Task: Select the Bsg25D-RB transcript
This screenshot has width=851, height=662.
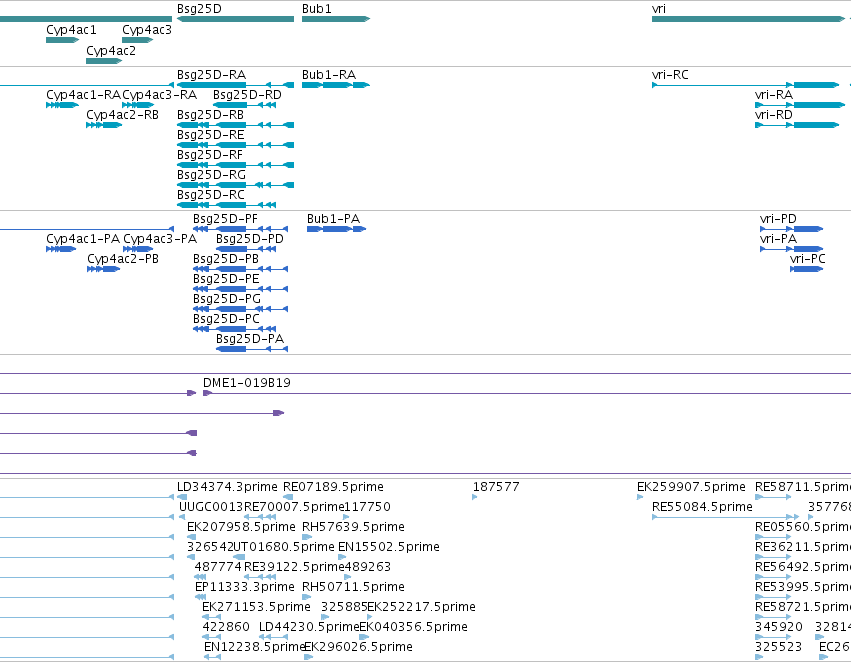Action: [x=236, y=125]
